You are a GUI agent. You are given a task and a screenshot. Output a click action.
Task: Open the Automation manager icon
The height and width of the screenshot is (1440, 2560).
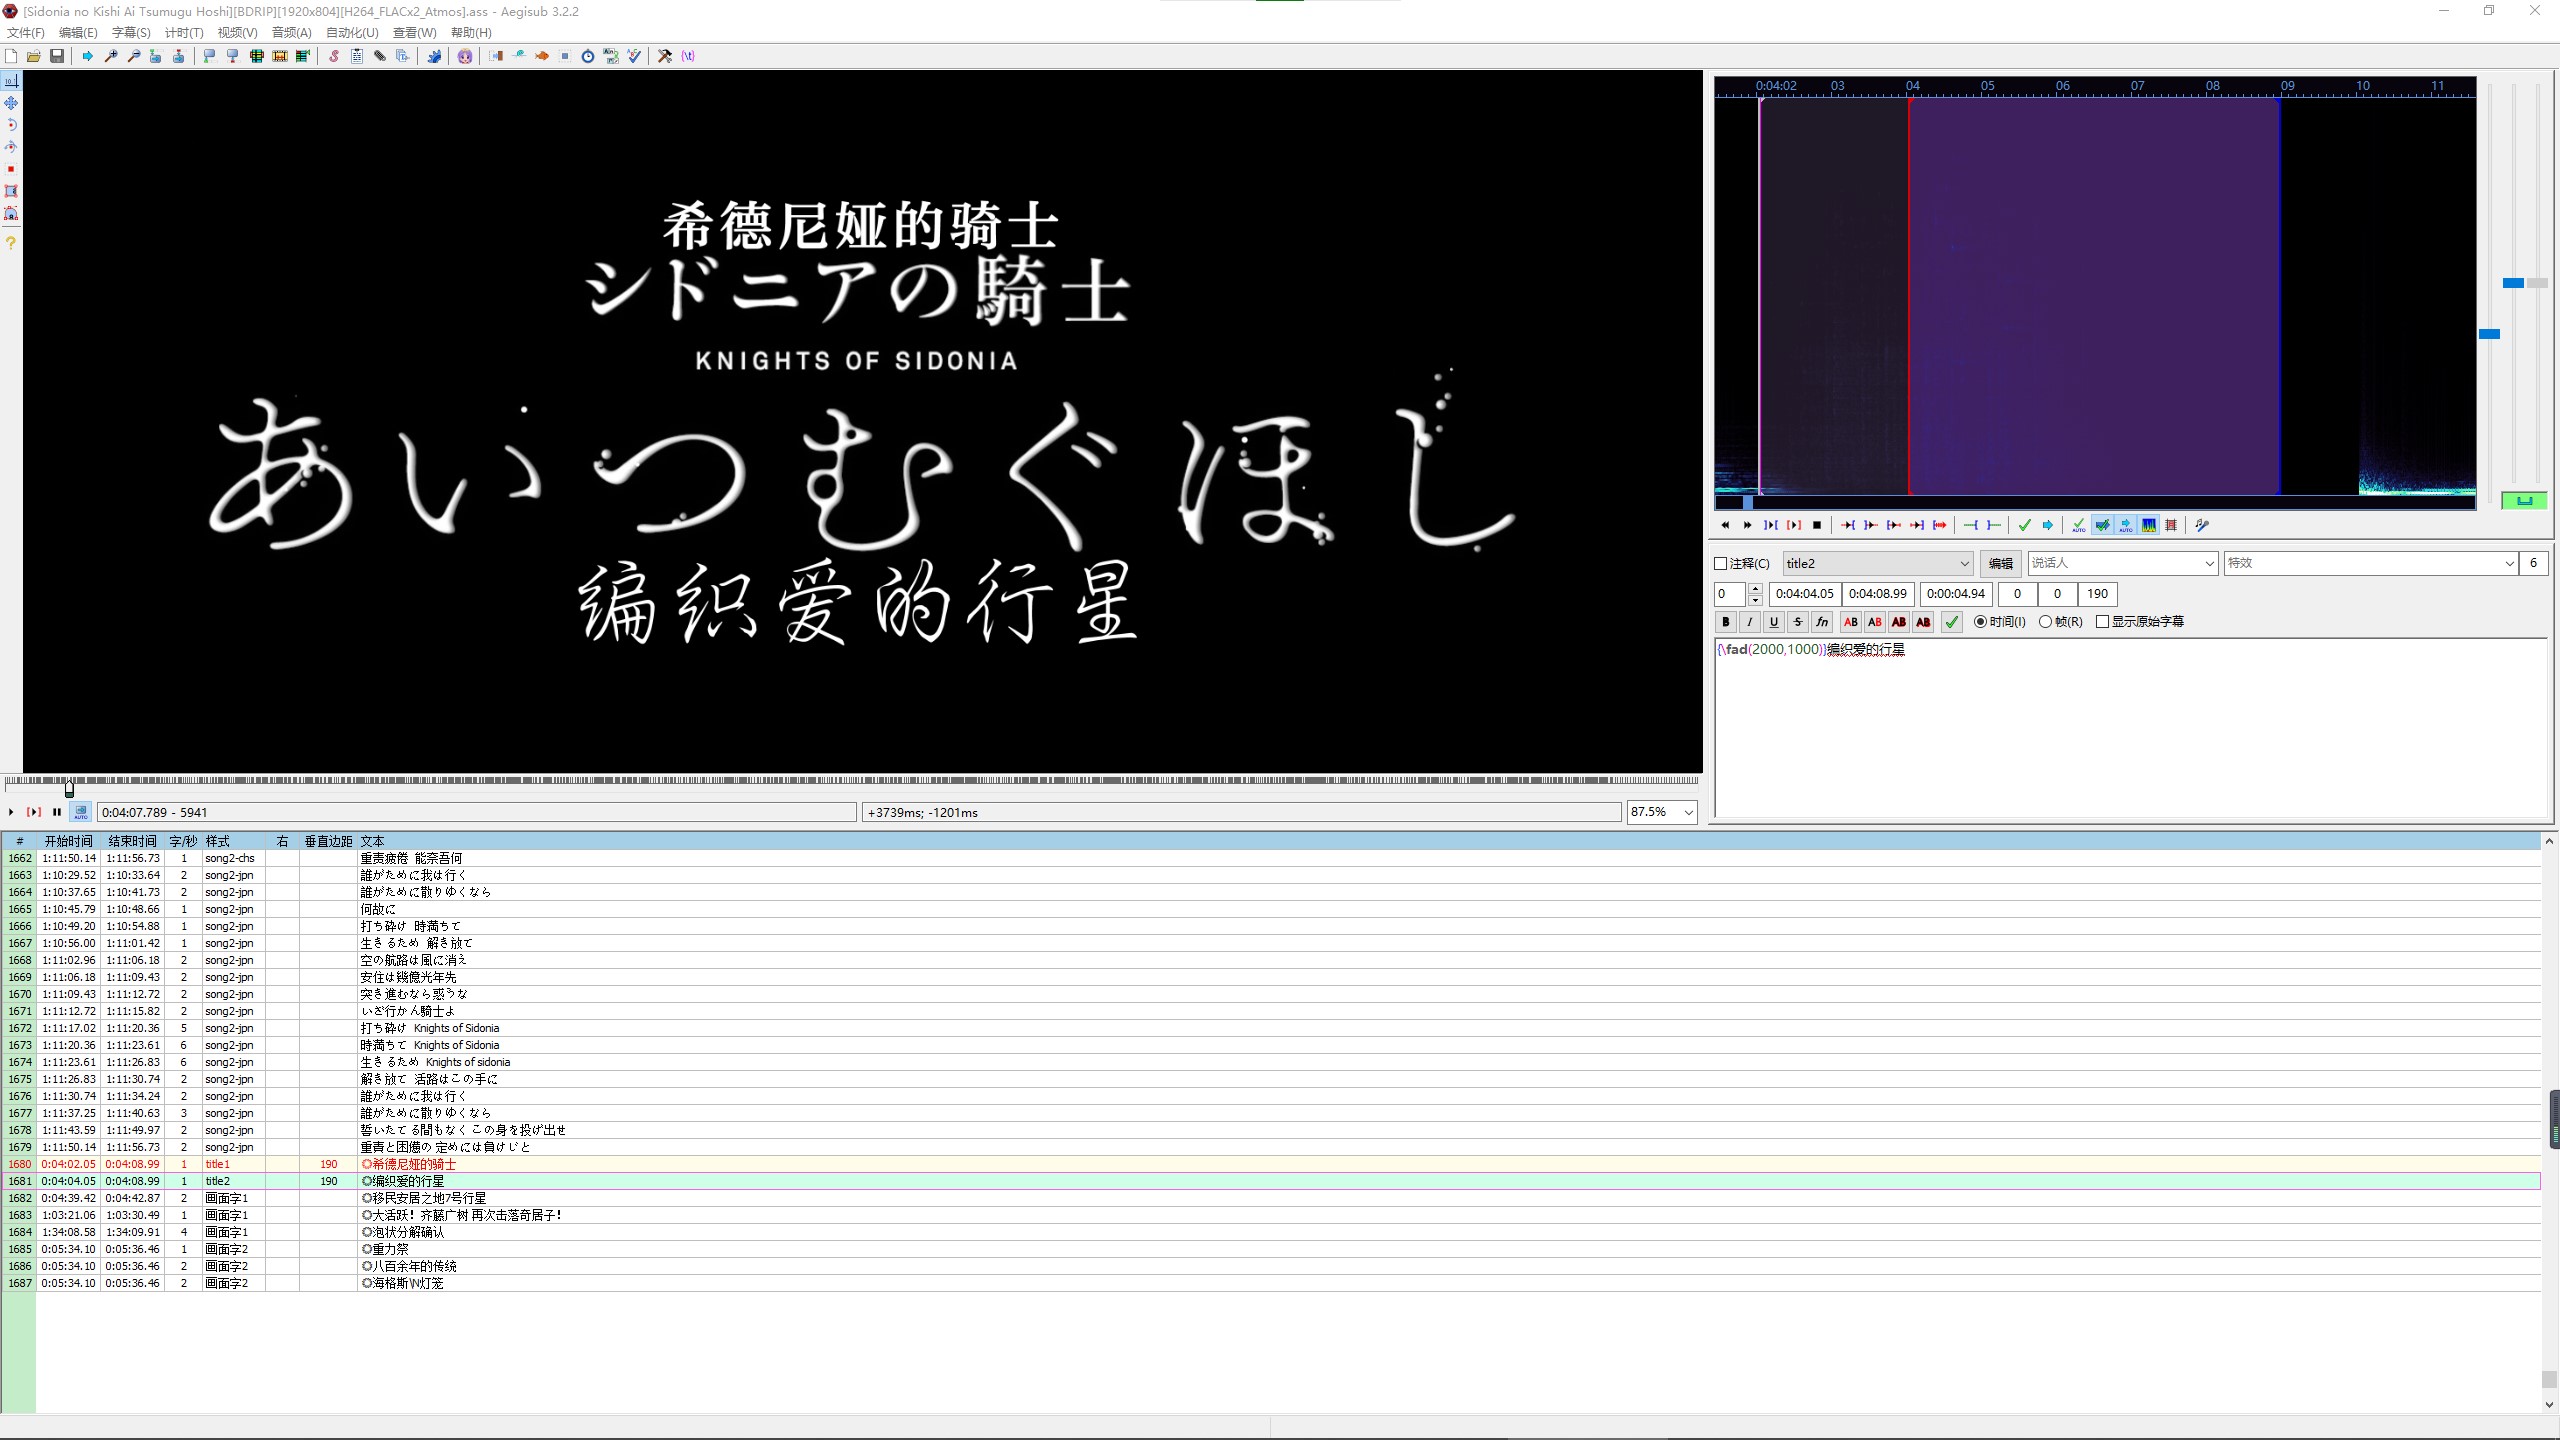(x=433, y=56)
